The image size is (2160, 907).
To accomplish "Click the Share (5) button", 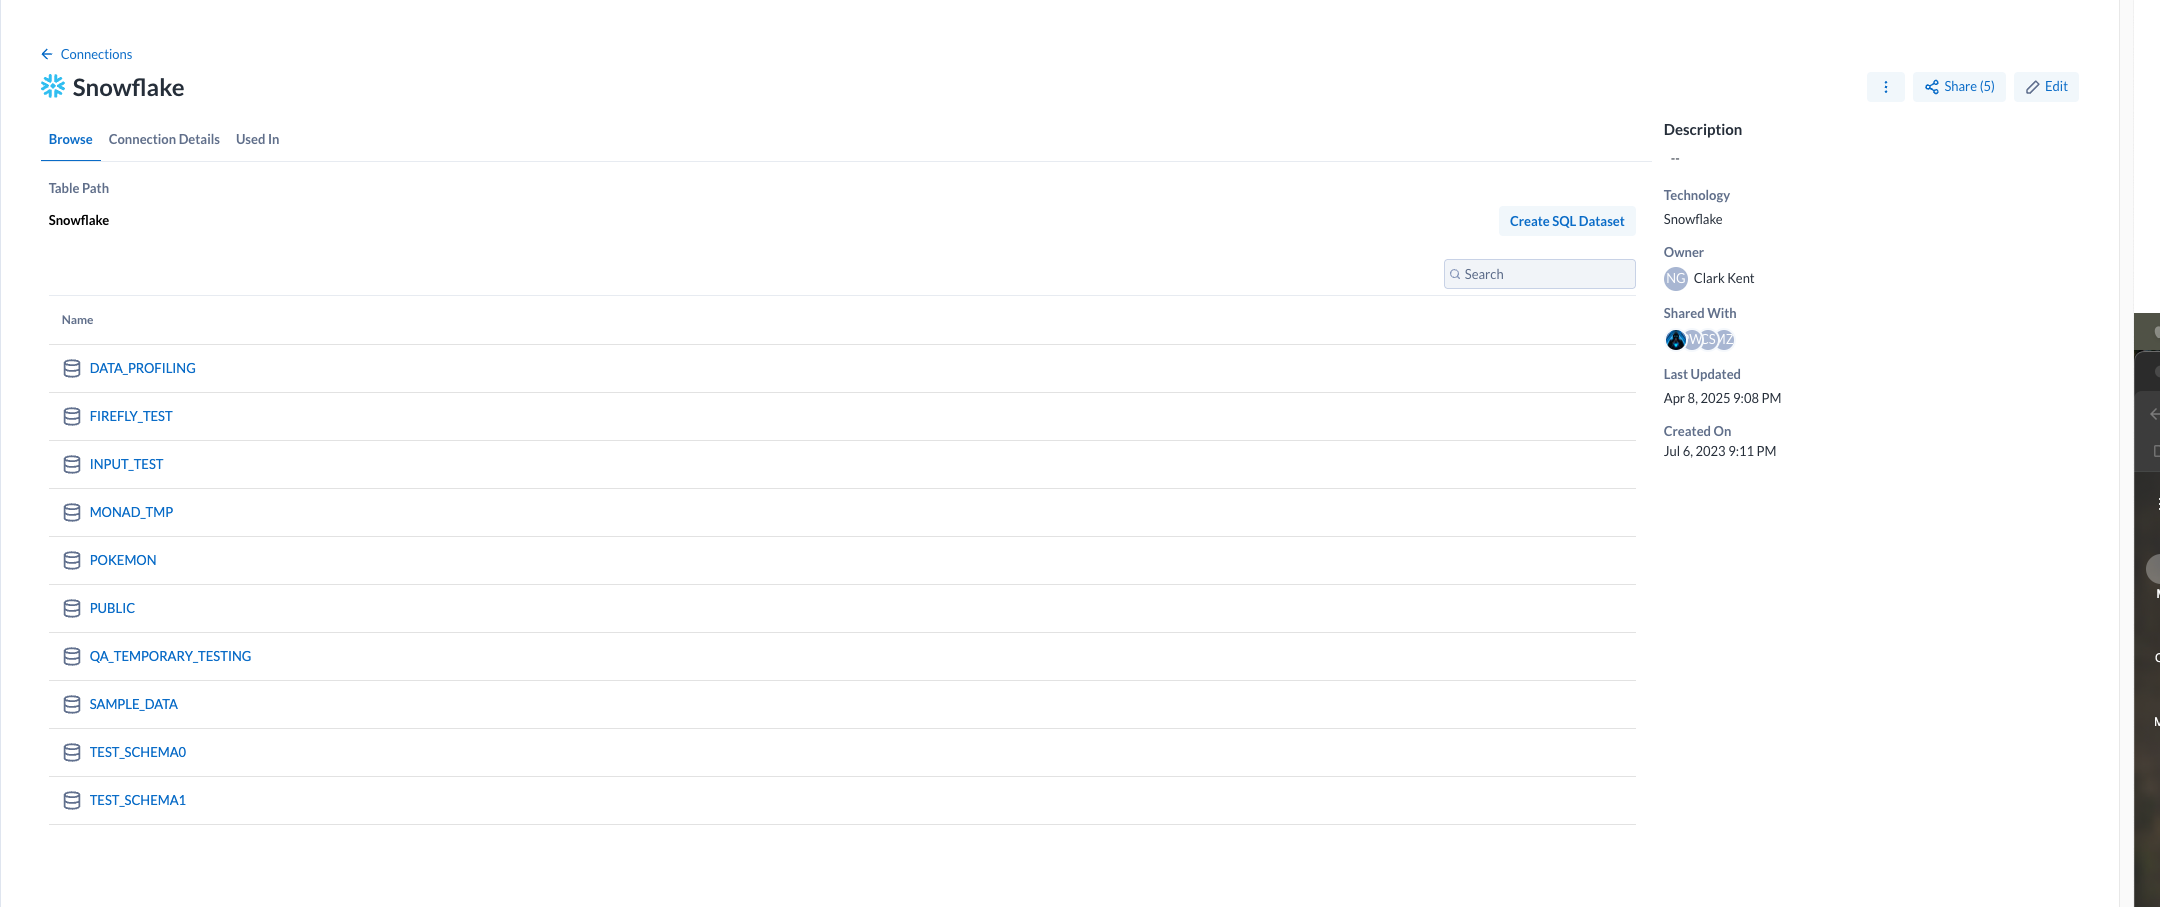I will click(x=1959, y=87).
